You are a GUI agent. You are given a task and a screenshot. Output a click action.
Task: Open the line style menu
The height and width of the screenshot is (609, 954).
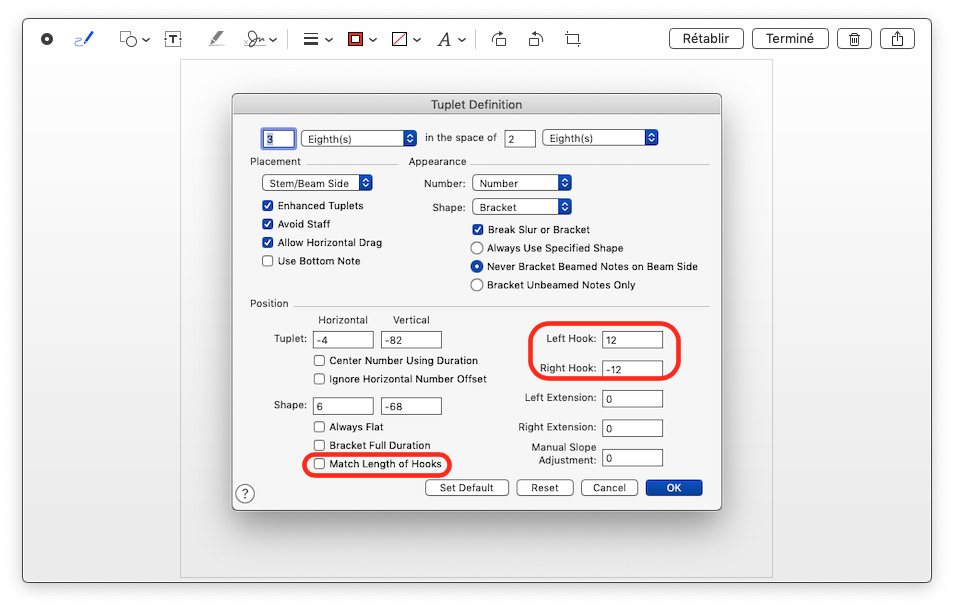(317, 39)
